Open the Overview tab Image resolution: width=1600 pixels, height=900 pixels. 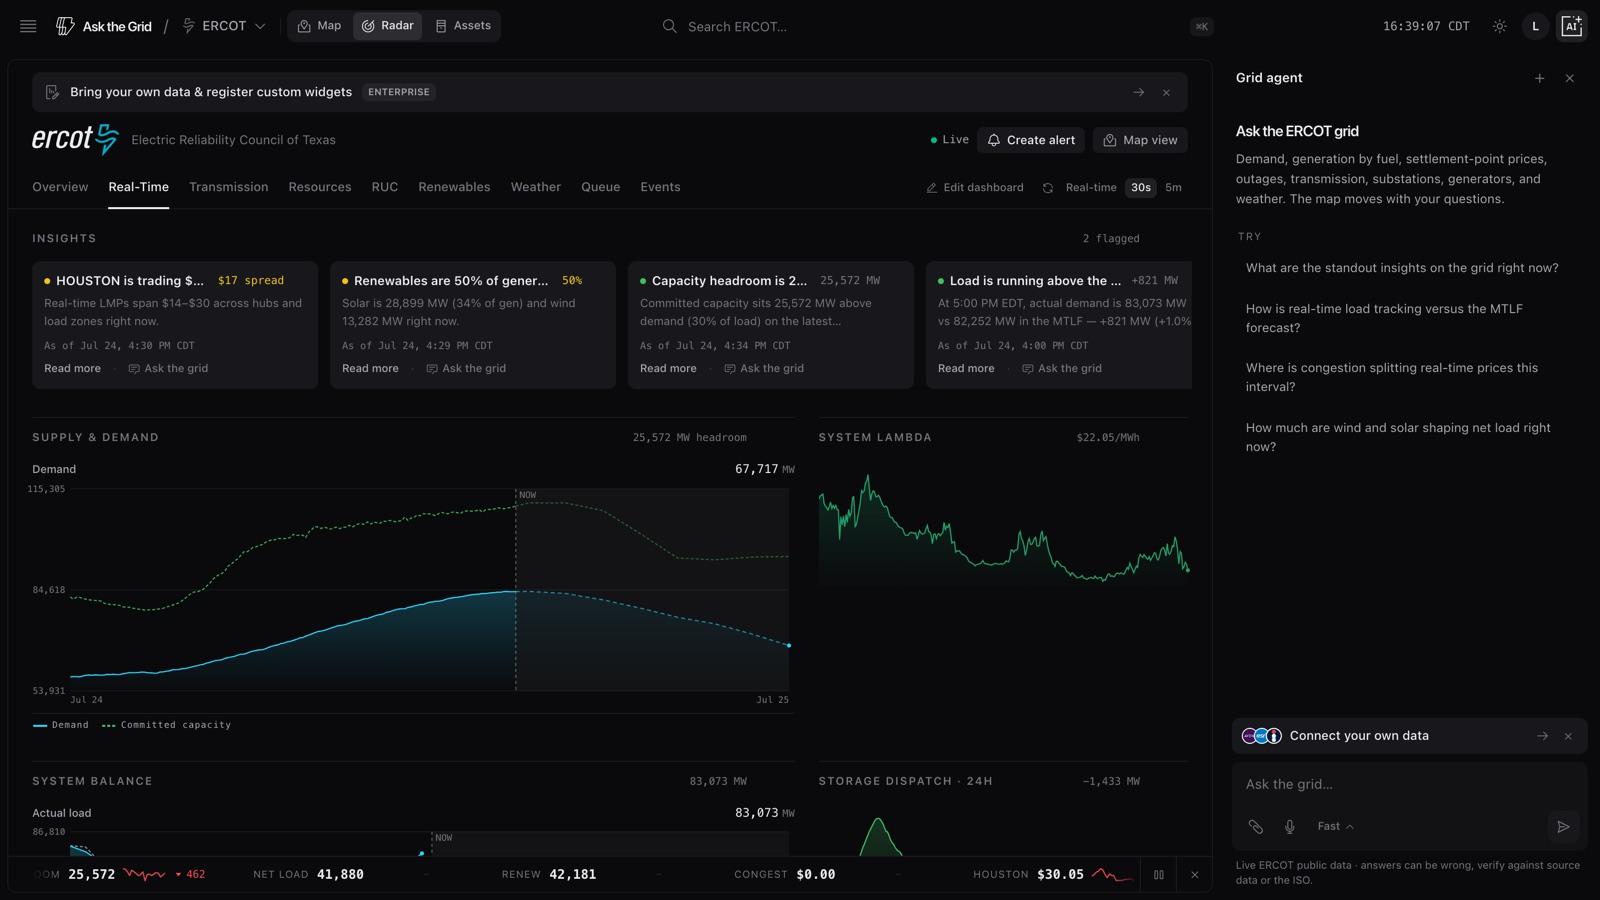click(x=60, y=187)
